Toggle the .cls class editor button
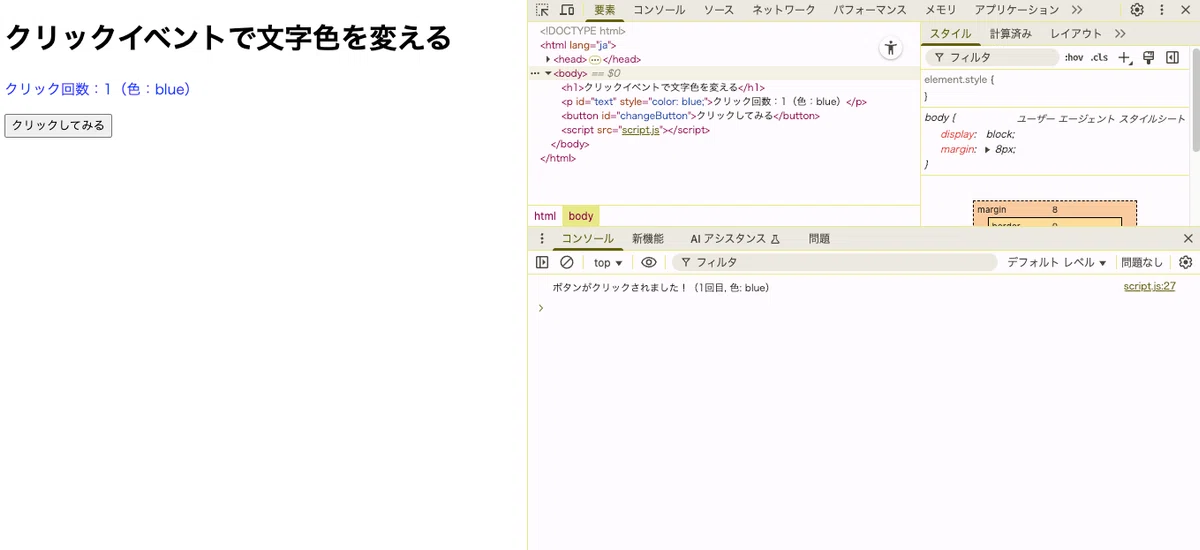The height and width of the screenshot is (550, 1200). pyautogui.click(x=1099, y=58)
